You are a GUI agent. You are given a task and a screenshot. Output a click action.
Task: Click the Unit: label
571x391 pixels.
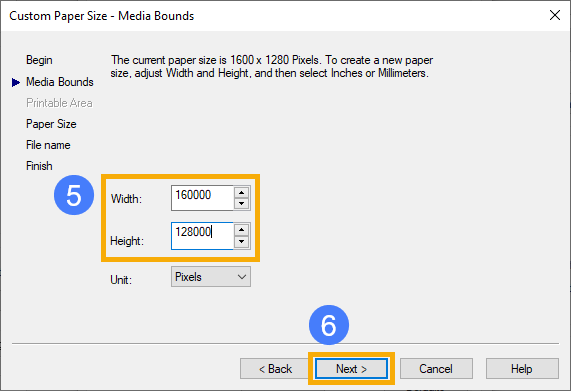[121, 280]
